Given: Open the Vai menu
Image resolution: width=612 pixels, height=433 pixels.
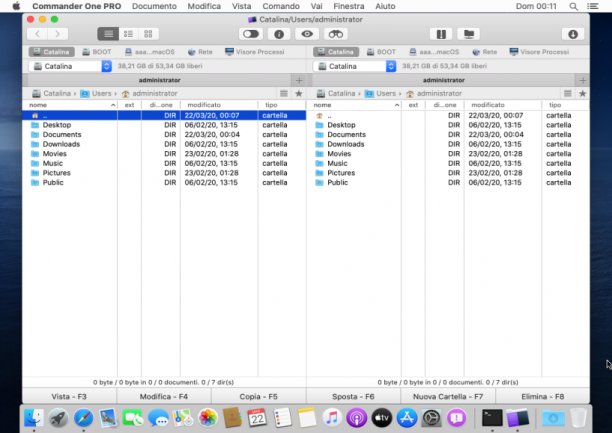Looking at the screenshot, I should [x=317, y=6].
